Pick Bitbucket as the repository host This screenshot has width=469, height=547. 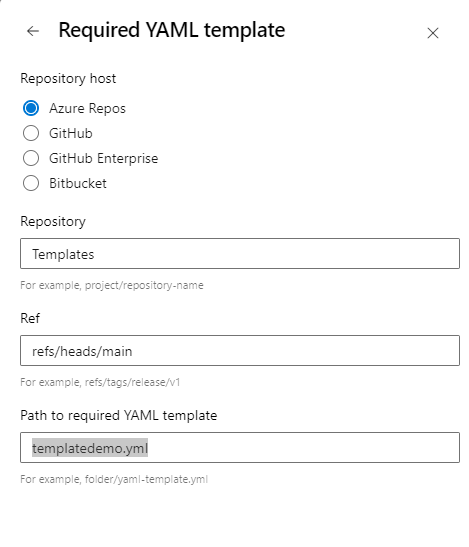(x=31, y=183)
